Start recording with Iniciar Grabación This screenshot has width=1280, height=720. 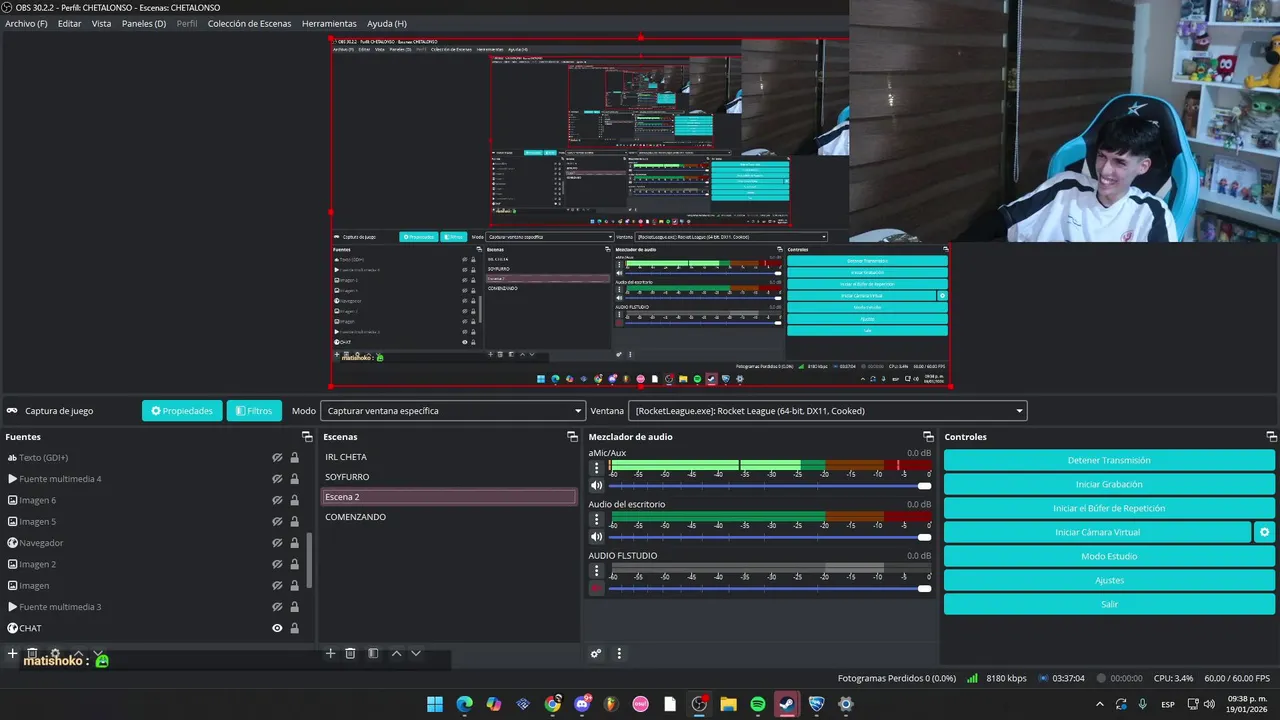(x=1109, y=484)
